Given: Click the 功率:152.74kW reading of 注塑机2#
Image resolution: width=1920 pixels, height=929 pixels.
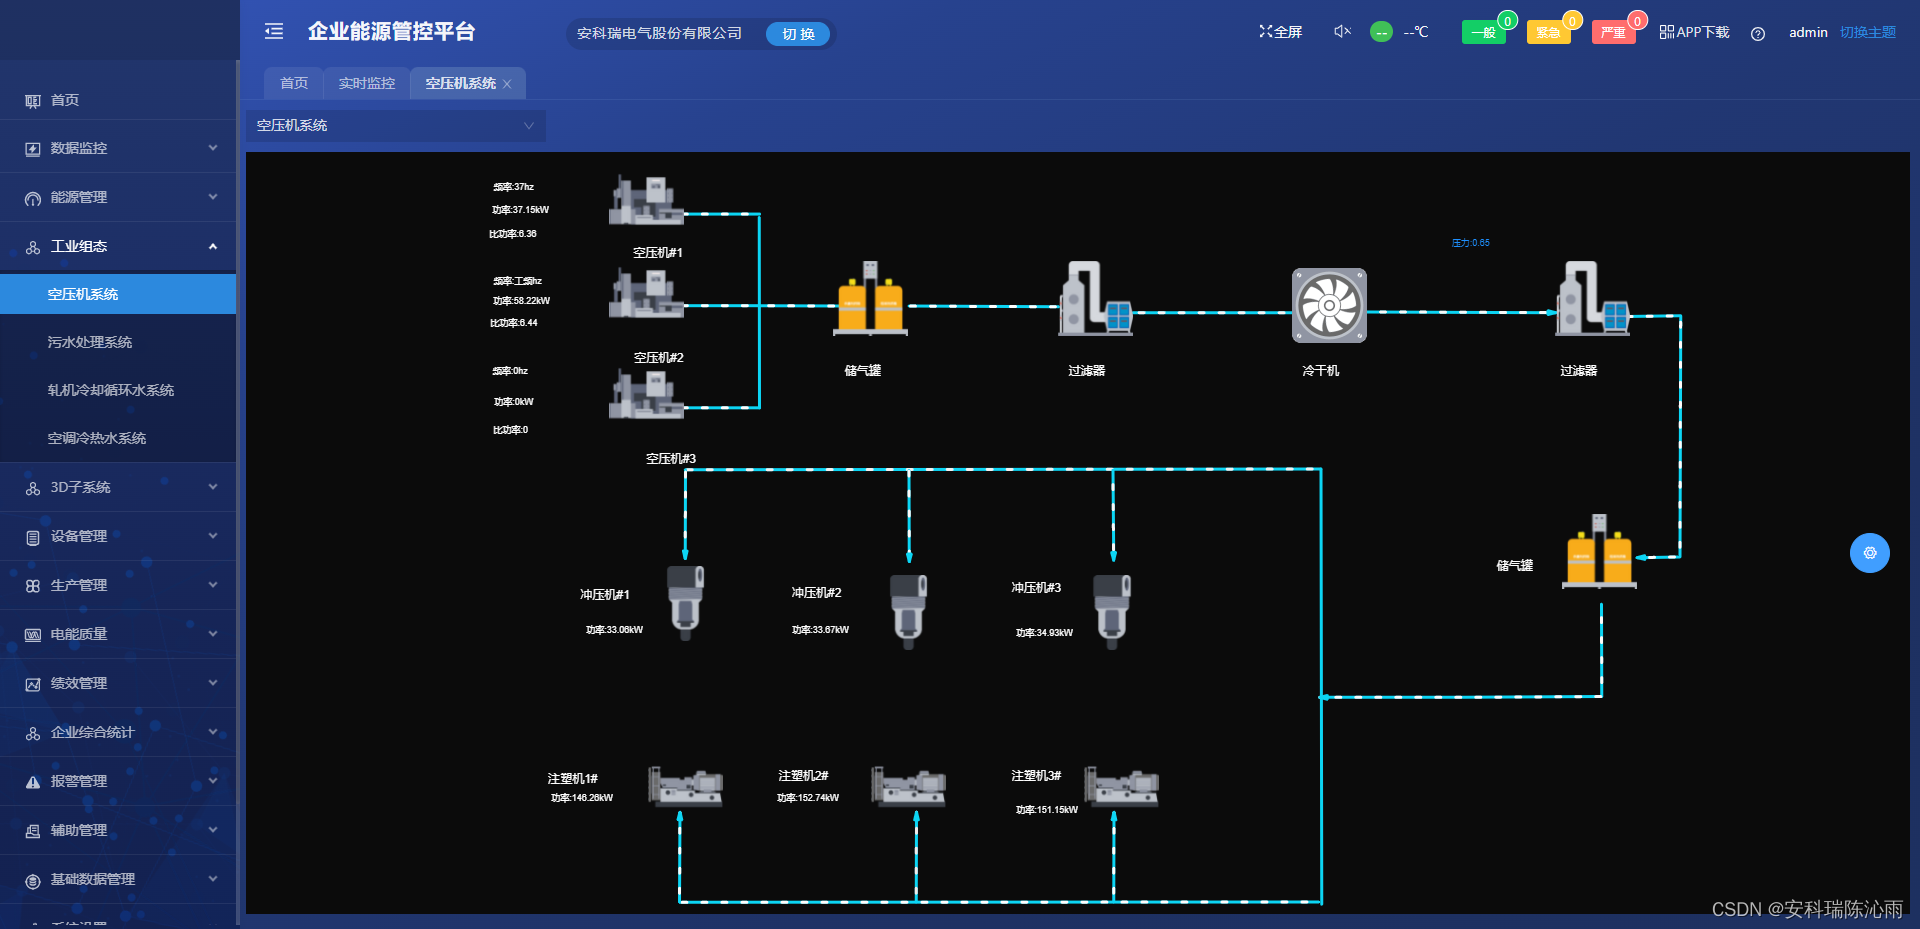Looking at the screenshot, I should [x=808, y=798].
